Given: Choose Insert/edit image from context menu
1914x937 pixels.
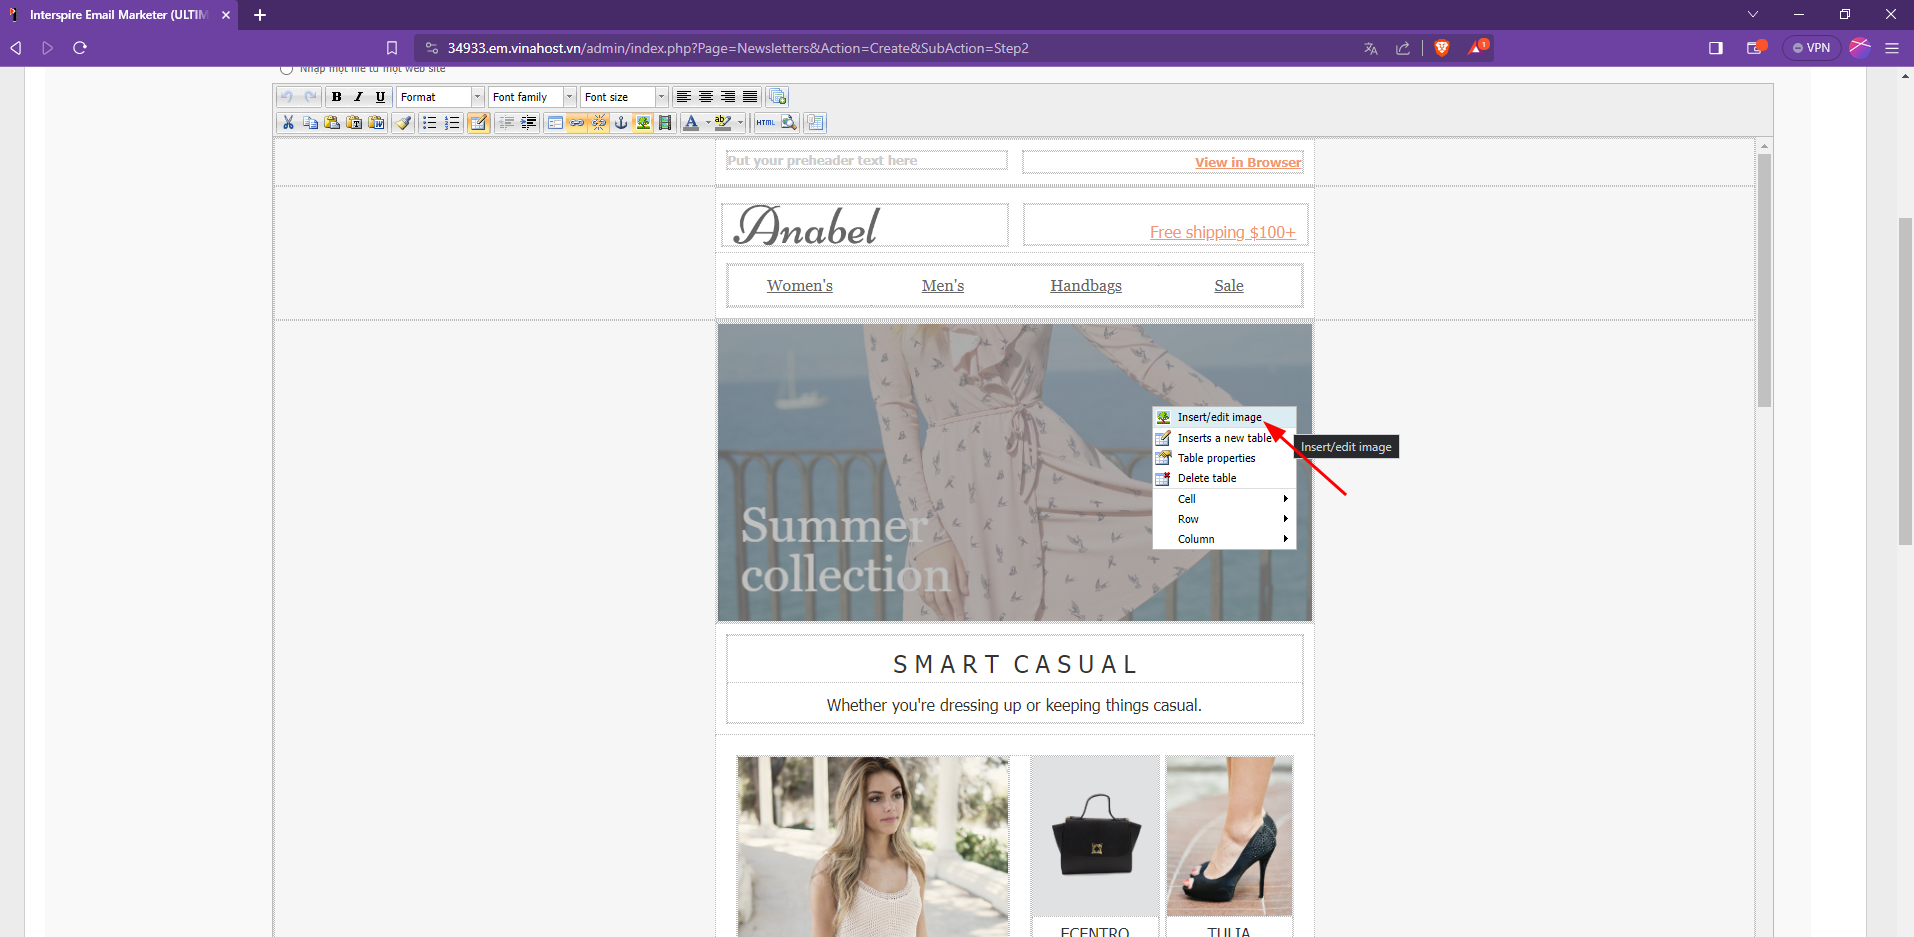Looking at the screenshot, I should click(1219, 417).
